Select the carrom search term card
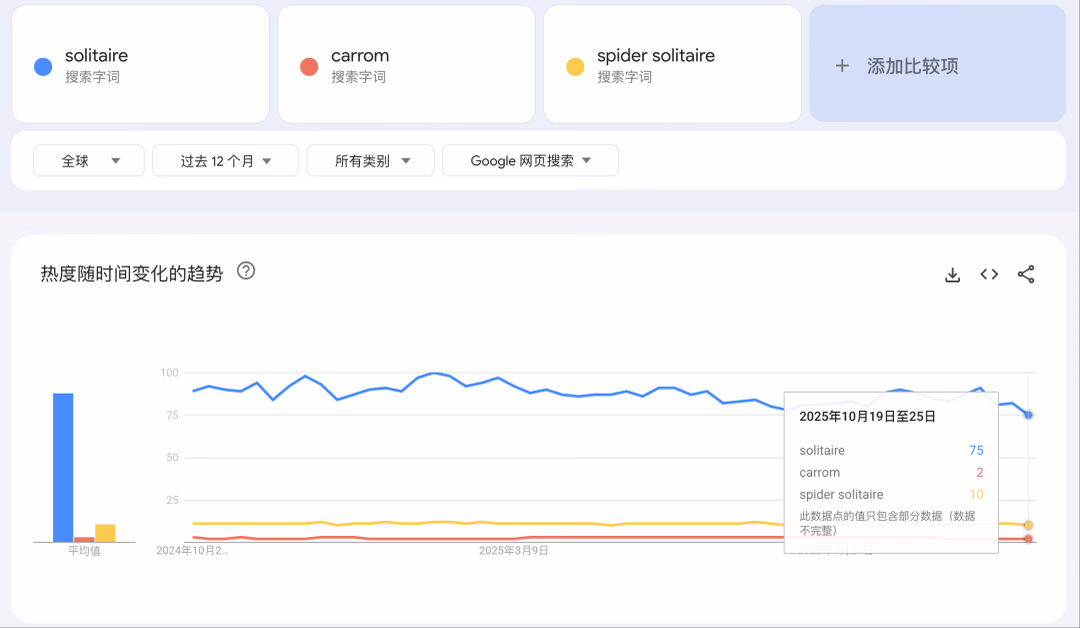This screenshot has width=1080, height=628. pos(406,64)
